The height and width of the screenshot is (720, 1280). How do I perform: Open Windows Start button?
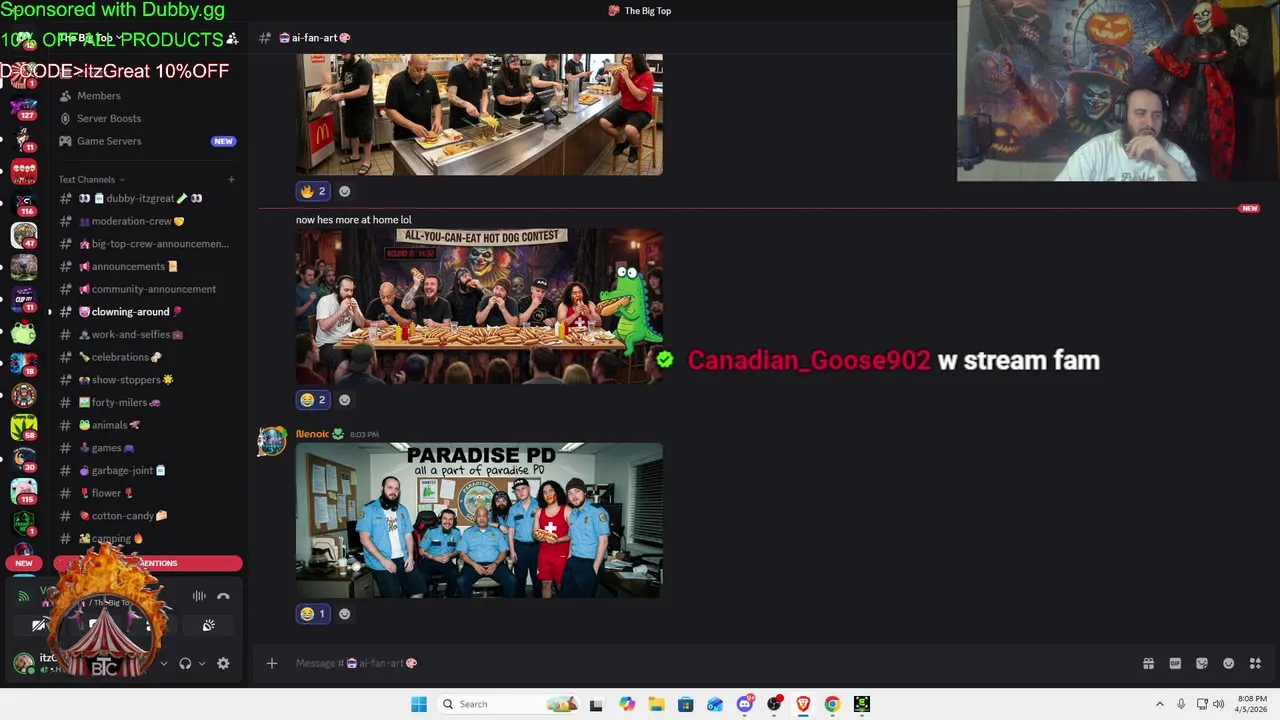(x=419, y=704)
